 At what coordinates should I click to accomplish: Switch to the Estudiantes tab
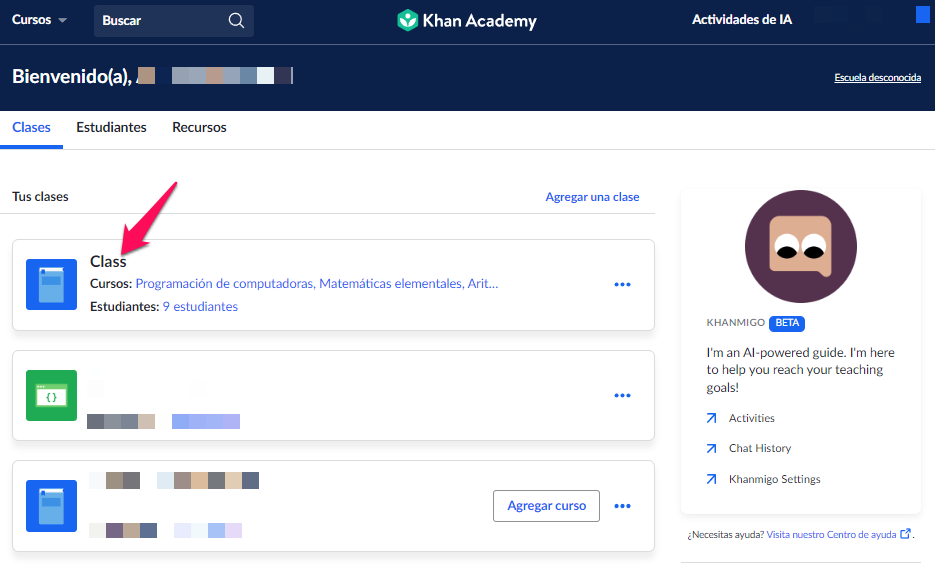click(112, 128)
